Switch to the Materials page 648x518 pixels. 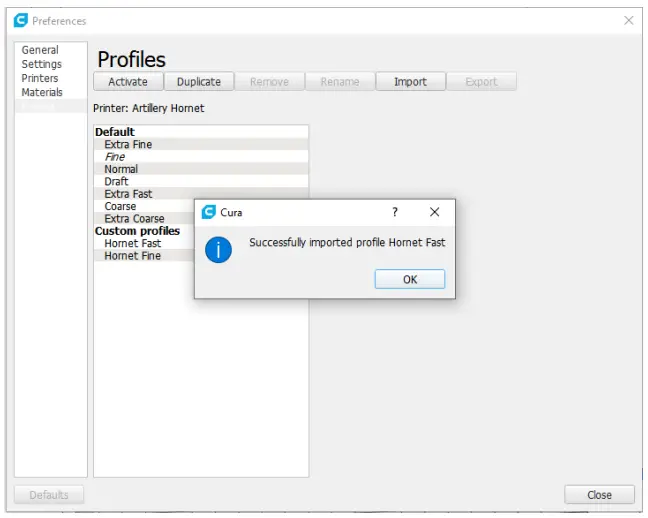coord(42,92)
